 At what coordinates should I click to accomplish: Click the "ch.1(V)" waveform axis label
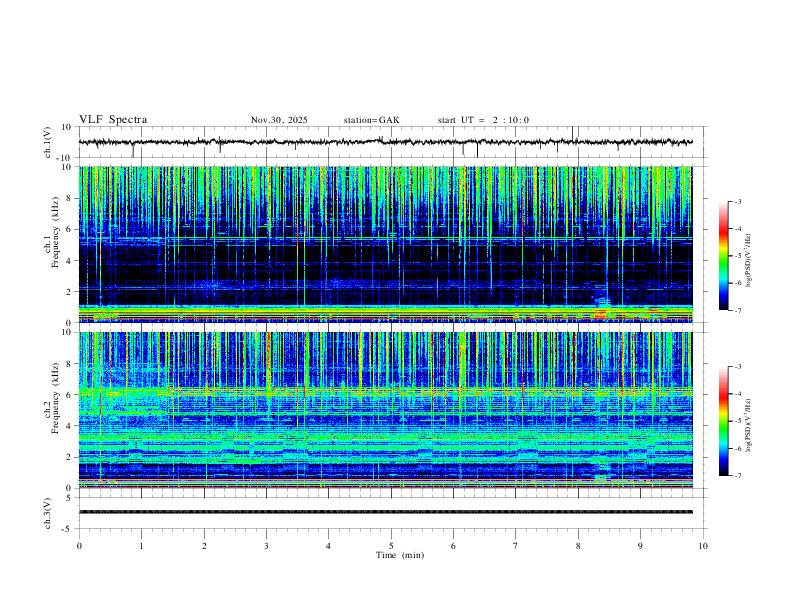(48, 142)
